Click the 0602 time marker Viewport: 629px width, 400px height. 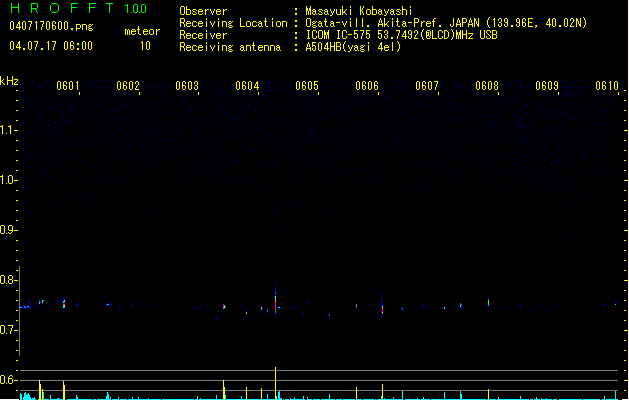pos(128,85)
